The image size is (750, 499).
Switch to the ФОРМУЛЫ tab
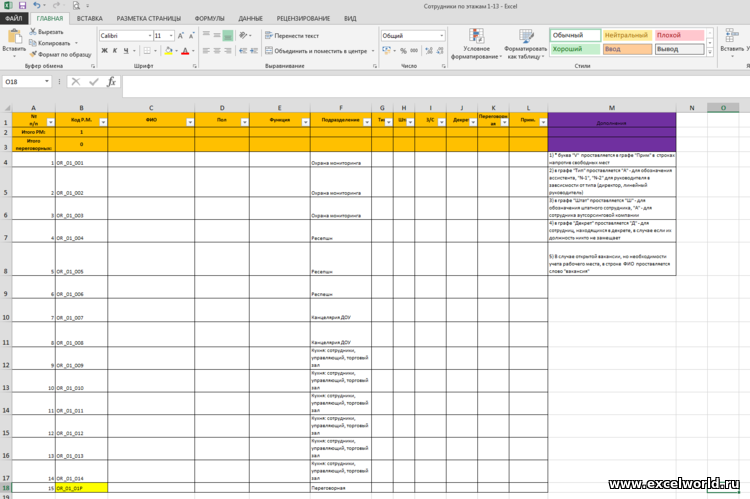[210, 18]
